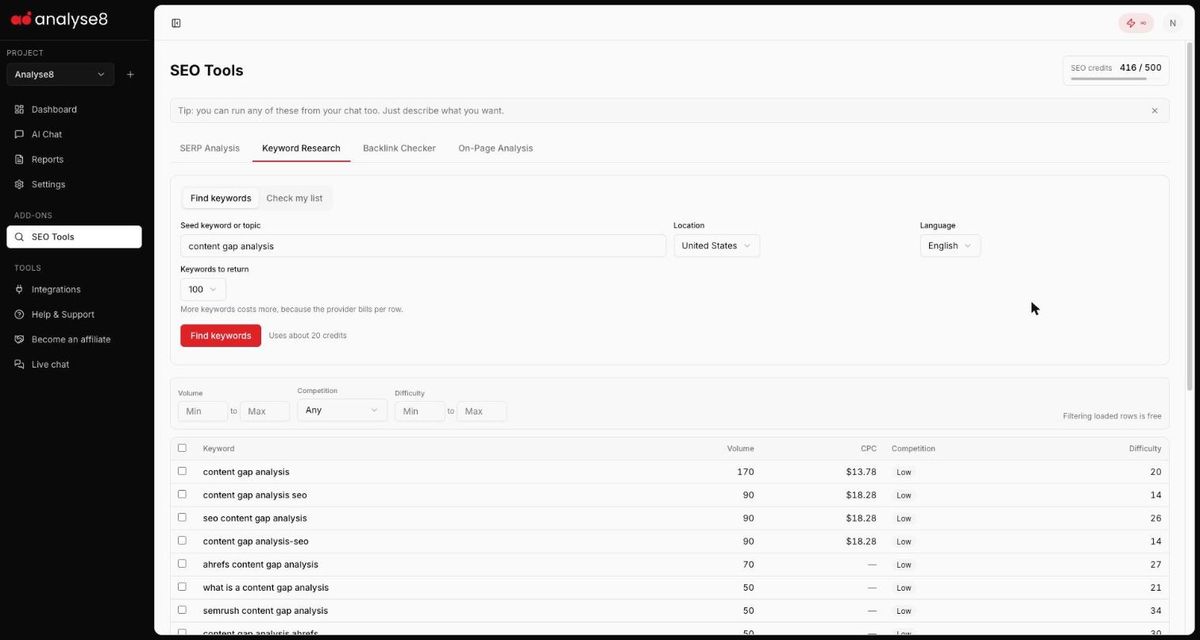Click the page vertical scrollbar
The image size is (1200, 640).
(x=1189, y=216)
